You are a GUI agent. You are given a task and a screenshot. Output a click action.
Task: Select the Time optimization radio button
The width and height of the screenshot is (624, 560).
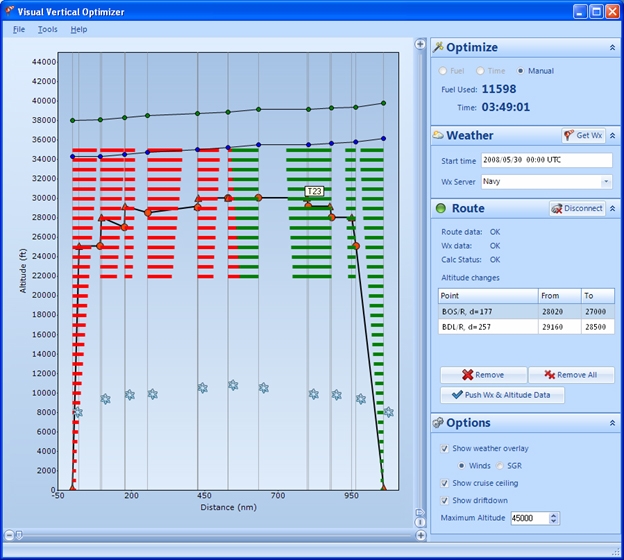480,71
